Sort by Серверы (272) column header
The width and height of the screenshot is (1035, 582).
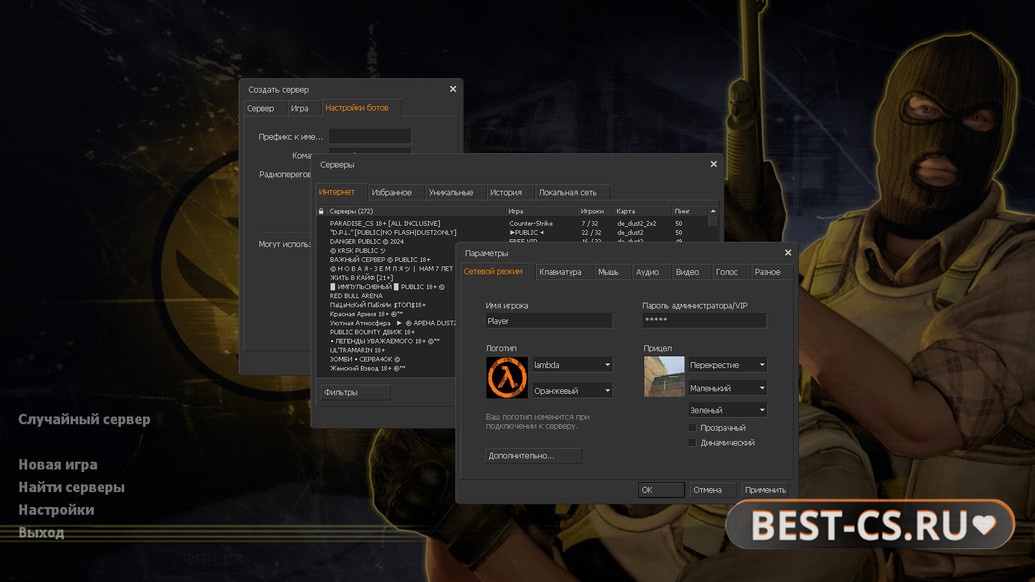coord(416,211)
